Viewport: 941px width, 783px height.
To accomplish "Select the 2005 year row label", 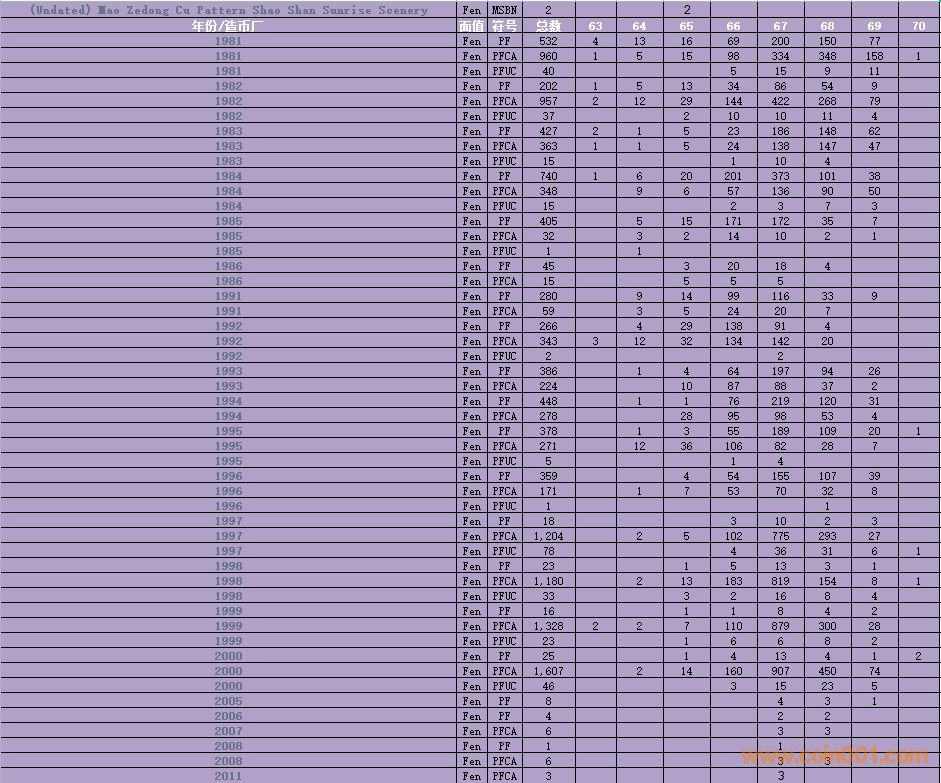I will coord(228,701).
